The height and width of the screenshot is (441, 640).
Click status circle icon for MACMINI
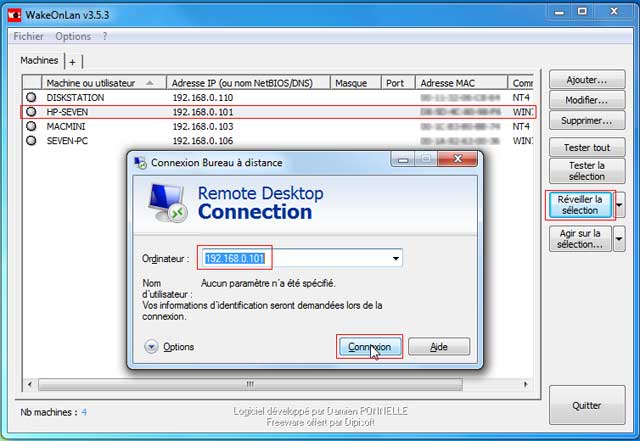31,126
